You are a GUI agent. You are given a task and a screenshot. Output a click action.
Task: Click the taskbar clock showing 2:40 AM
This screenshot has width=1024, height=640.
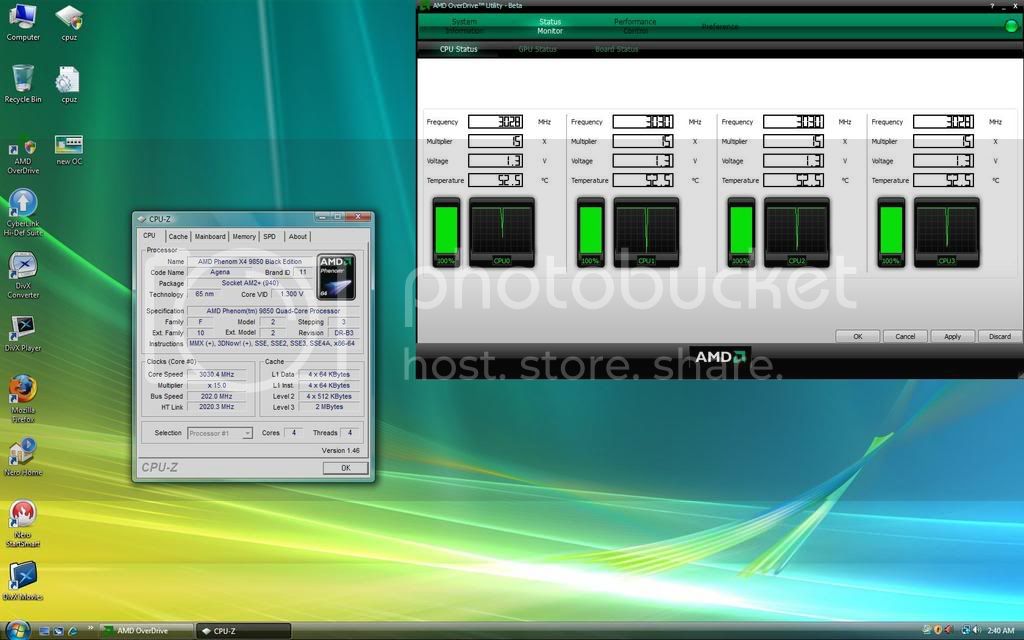click(x=1000, y=631)
